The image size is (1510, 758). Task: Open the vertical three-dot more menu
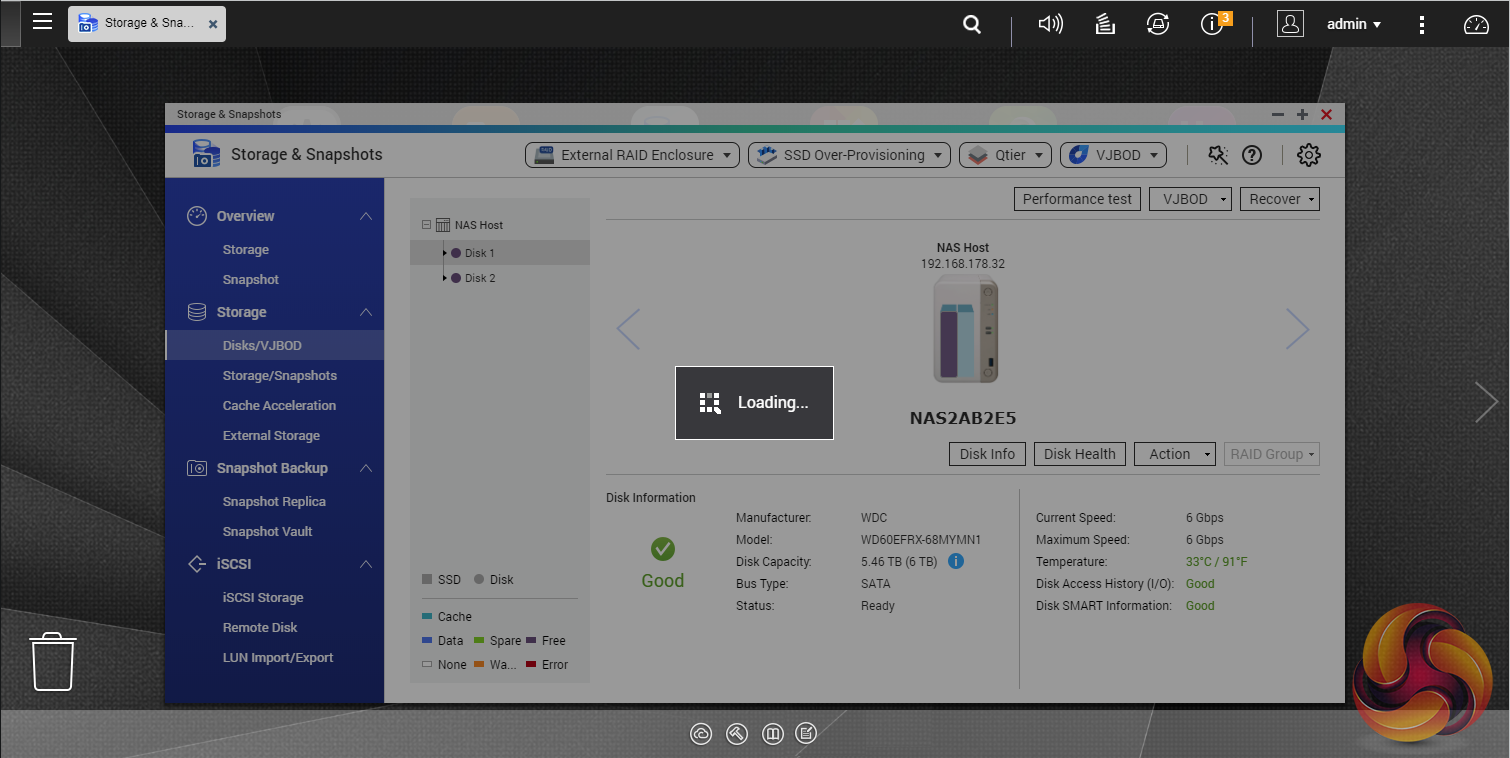pyautogui.click(x=1422, y=25)
